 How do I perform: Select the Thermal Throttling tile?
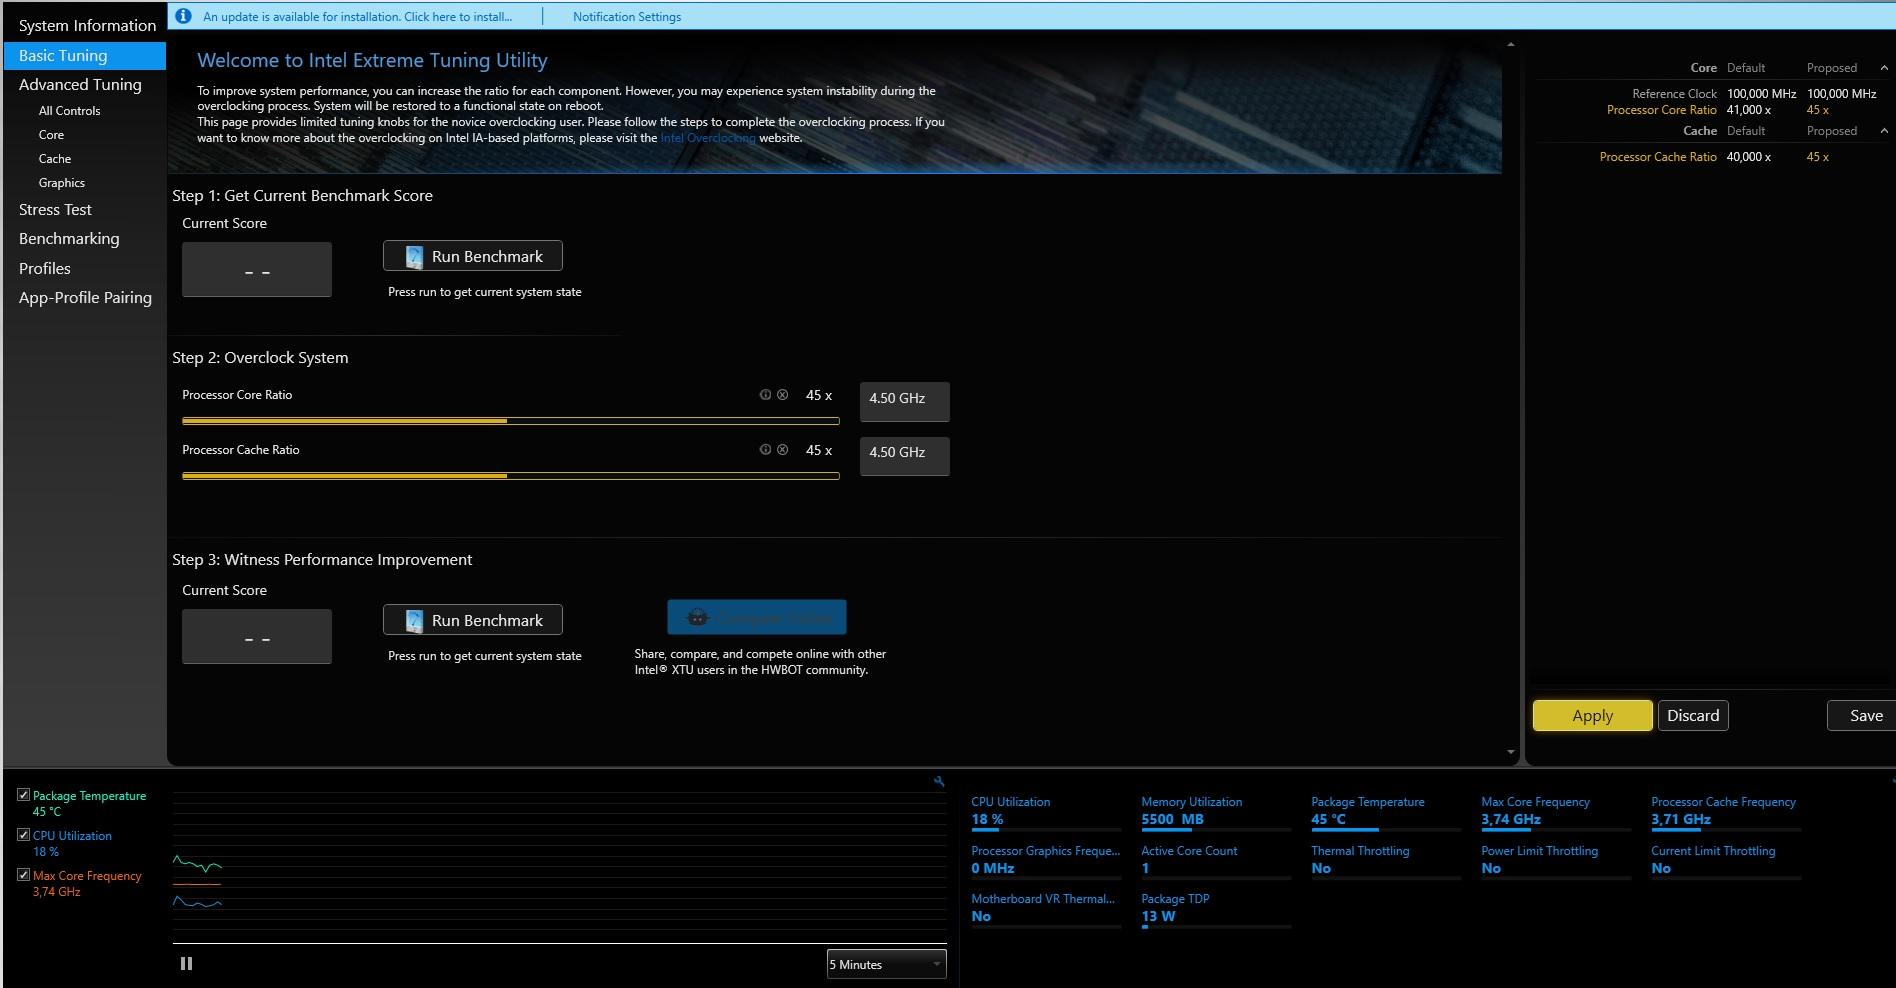1386,861
